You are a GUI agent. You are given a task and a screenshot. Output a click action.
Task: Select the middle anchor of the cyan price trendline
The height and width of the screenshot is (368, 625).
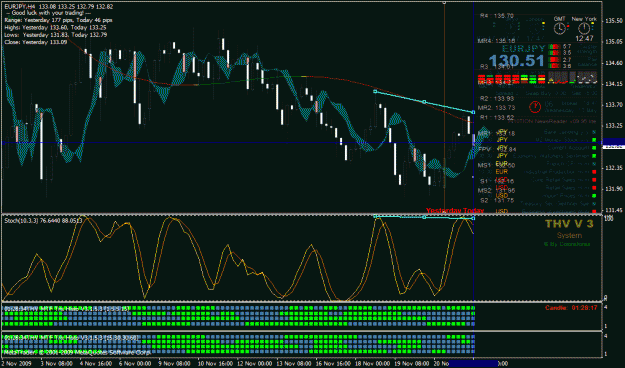click(424, 102)
